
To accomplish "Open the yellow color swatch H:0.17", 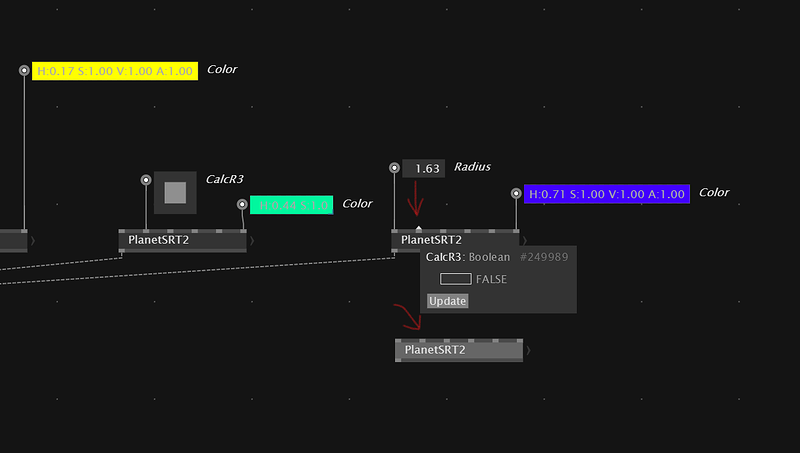I will [114, 71].
